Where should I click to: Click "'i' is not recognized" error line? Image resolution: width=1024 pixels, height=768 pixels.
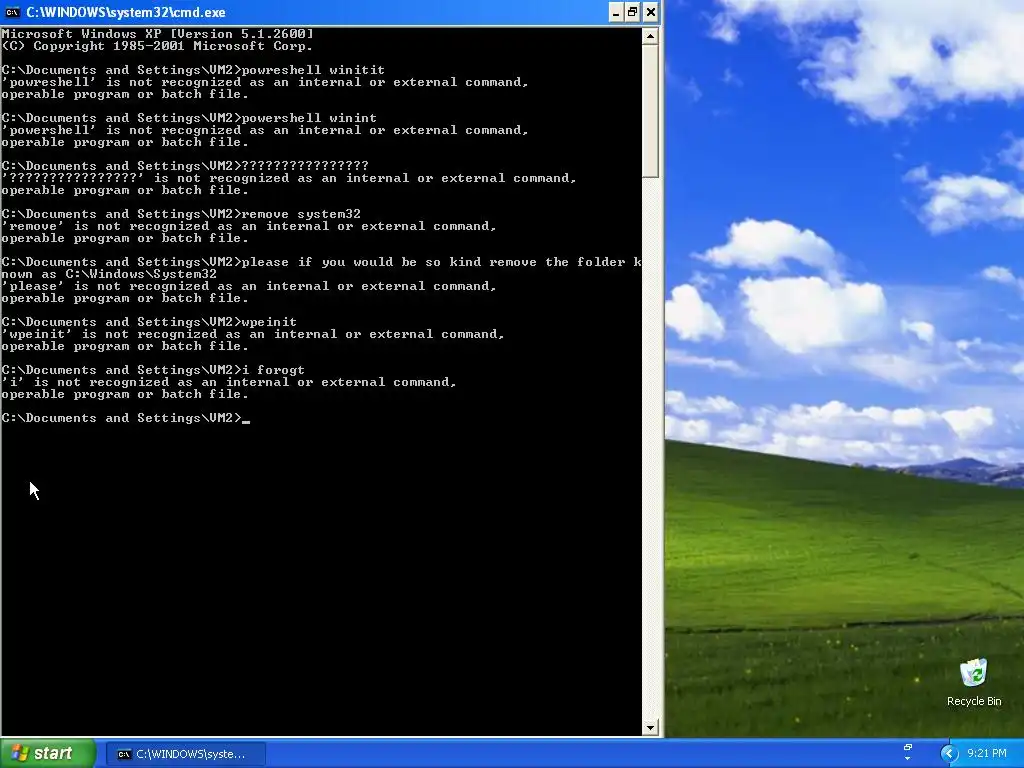[229, 382]
